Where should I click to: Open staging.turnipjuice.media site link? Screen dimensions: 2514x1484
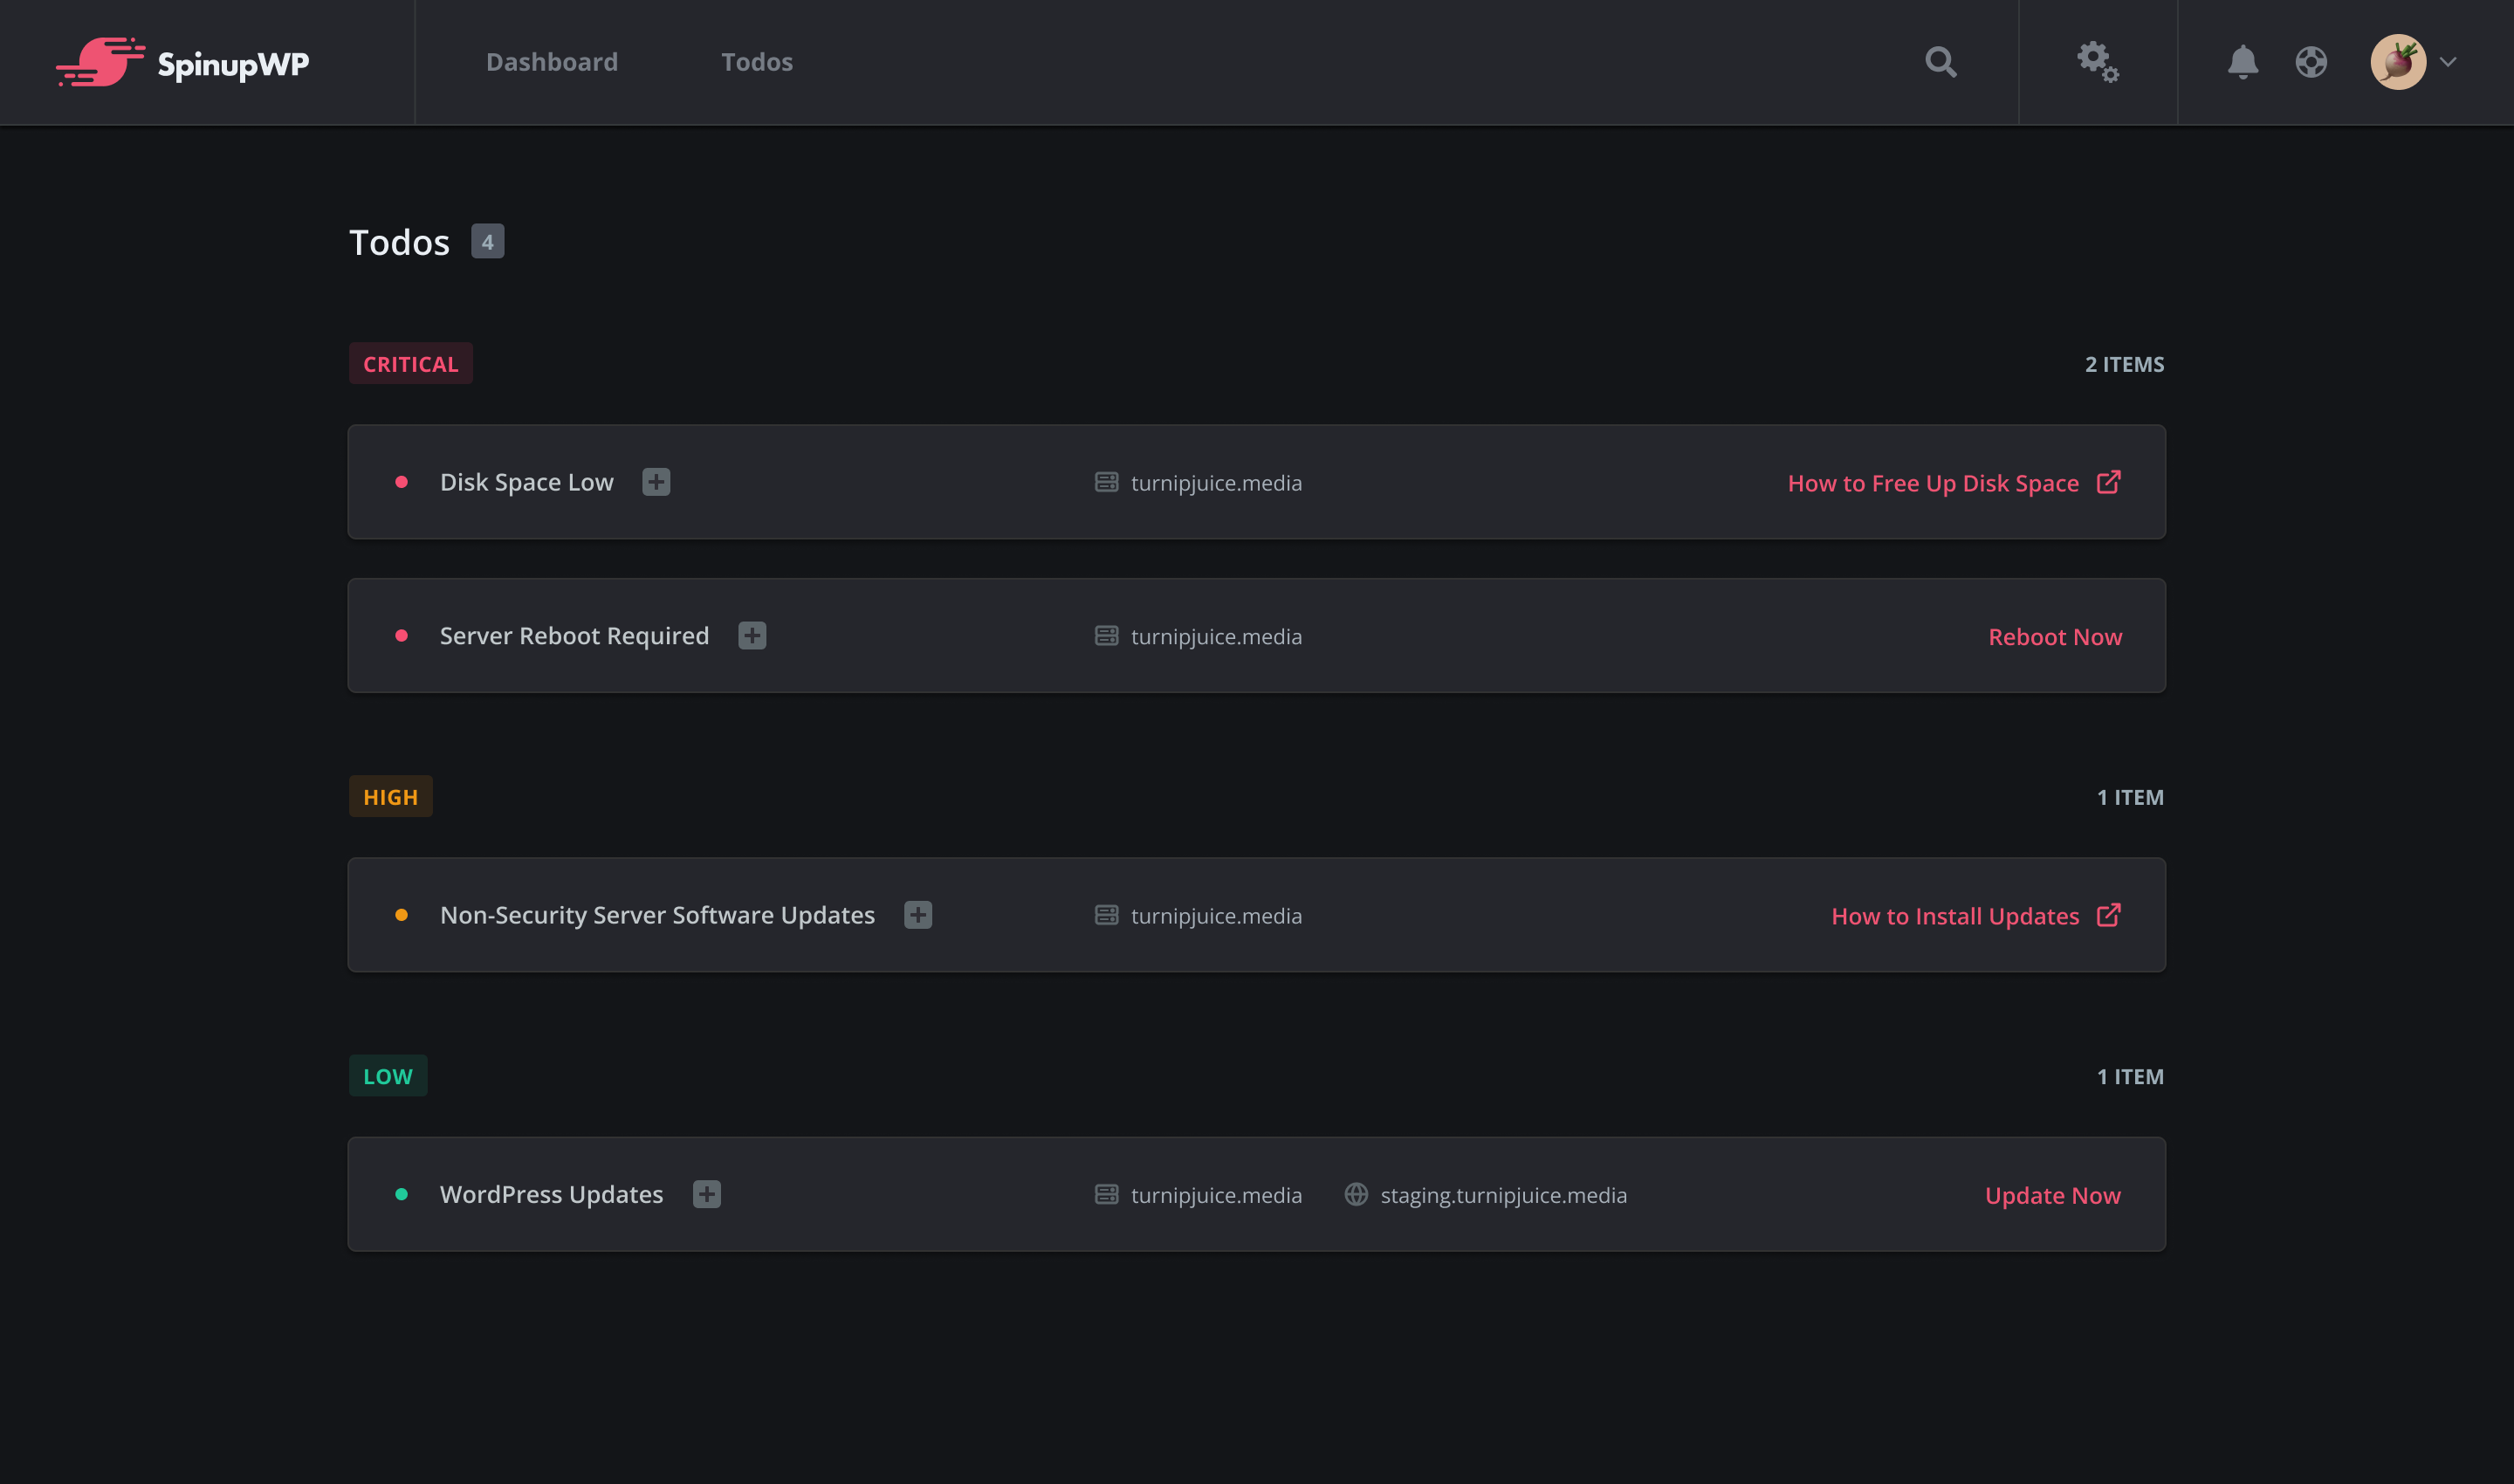pyautogui.click(x=1503, y=1195)
